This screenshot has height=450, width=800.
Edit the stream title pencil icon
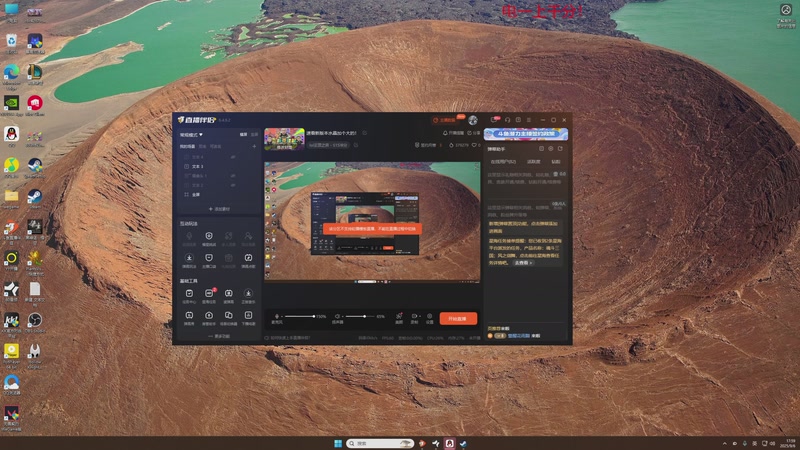click(364, 133)
